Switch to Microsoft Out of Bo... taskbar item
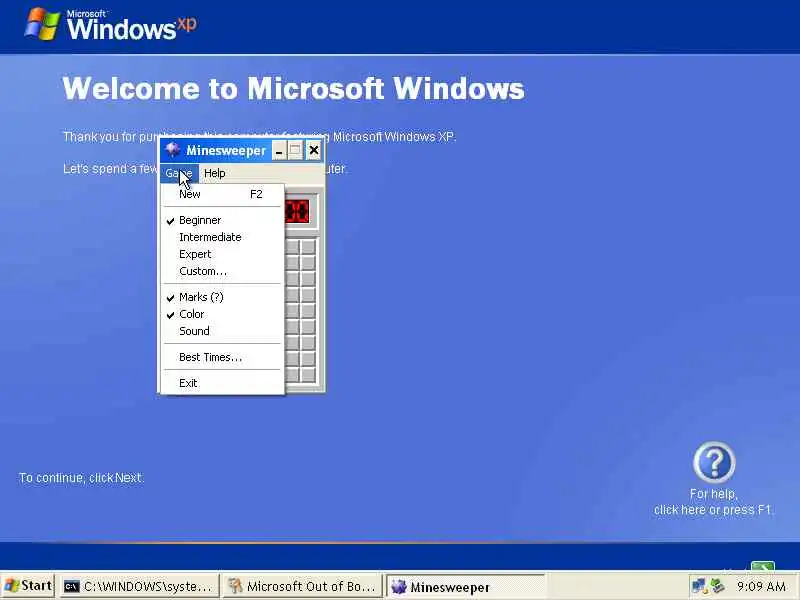 click(303, 587)
